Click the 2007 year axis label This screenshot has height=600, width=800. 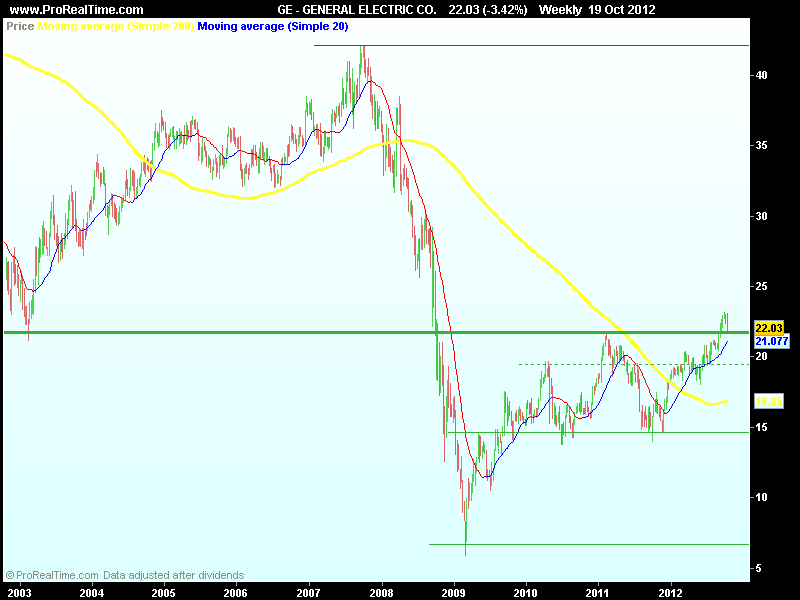coord(308,592)
